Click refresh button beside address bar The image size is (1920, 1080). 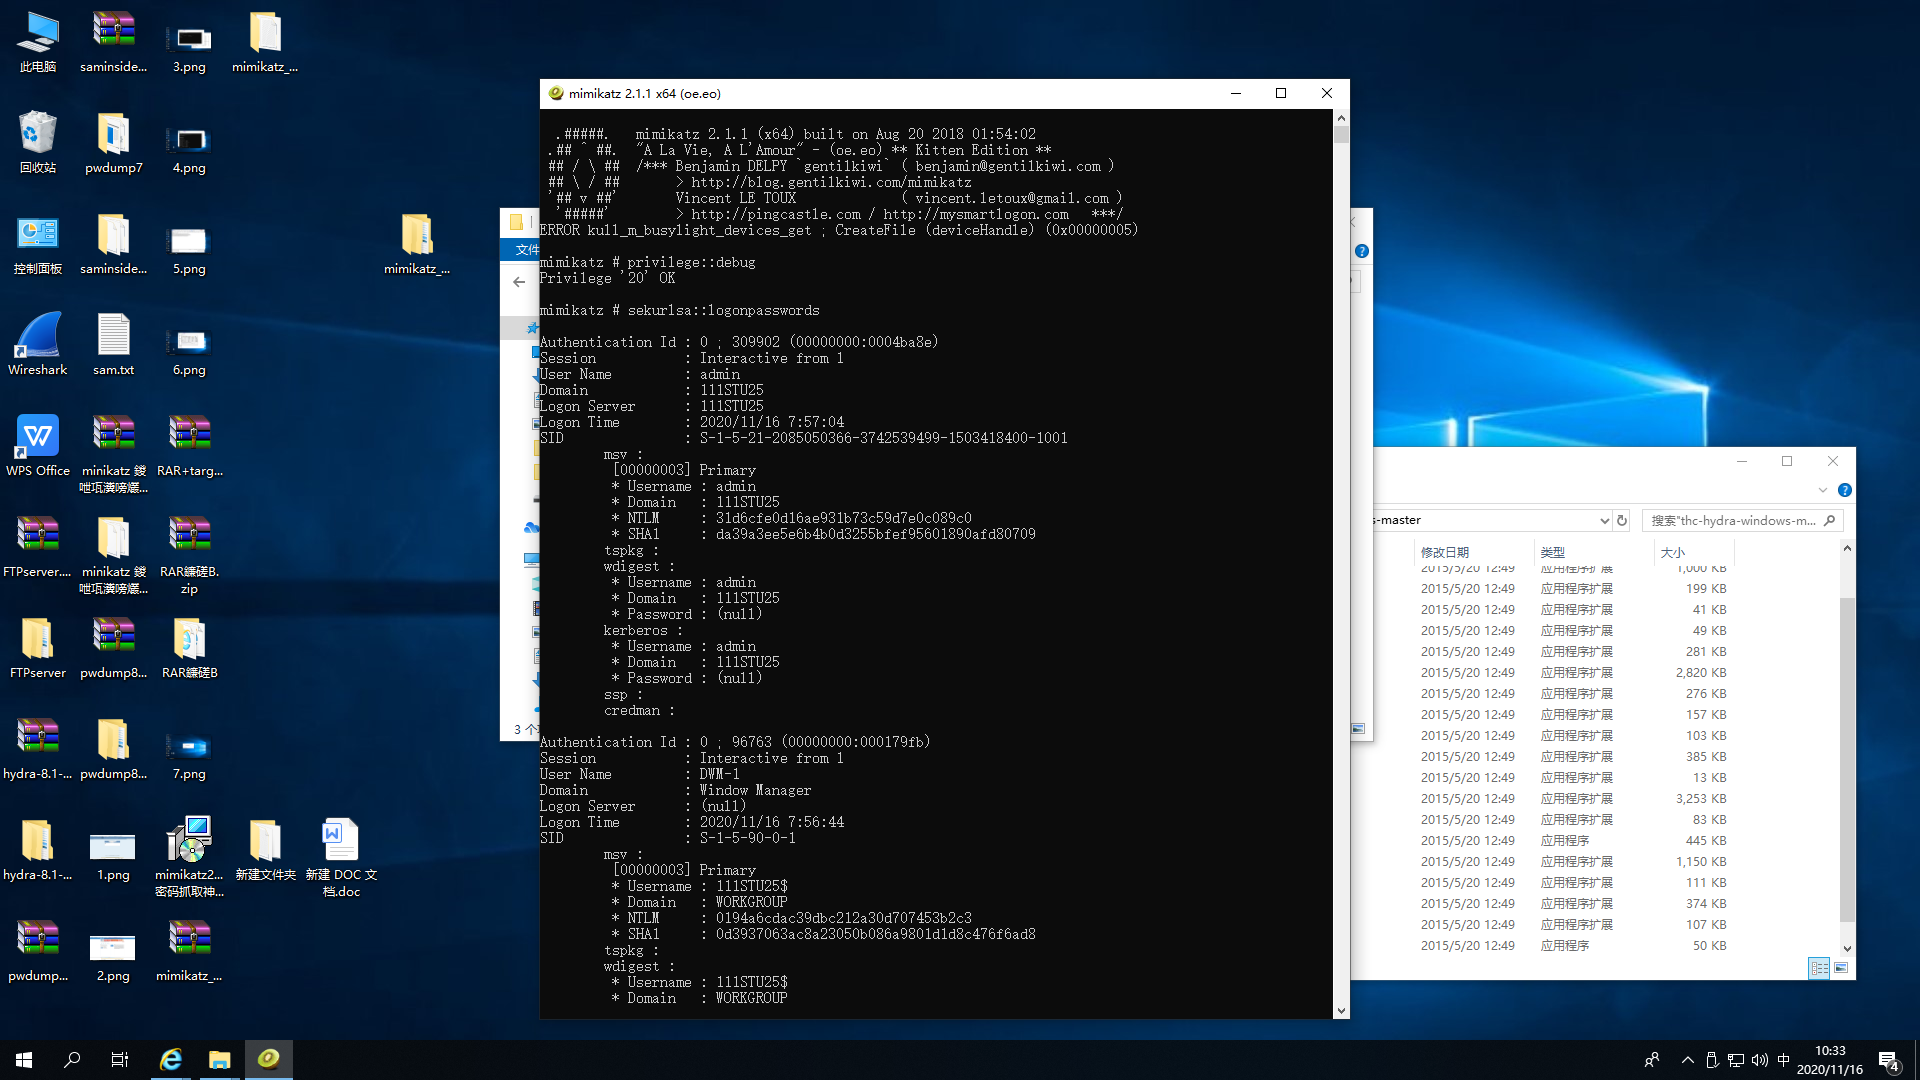[1622, 520]
